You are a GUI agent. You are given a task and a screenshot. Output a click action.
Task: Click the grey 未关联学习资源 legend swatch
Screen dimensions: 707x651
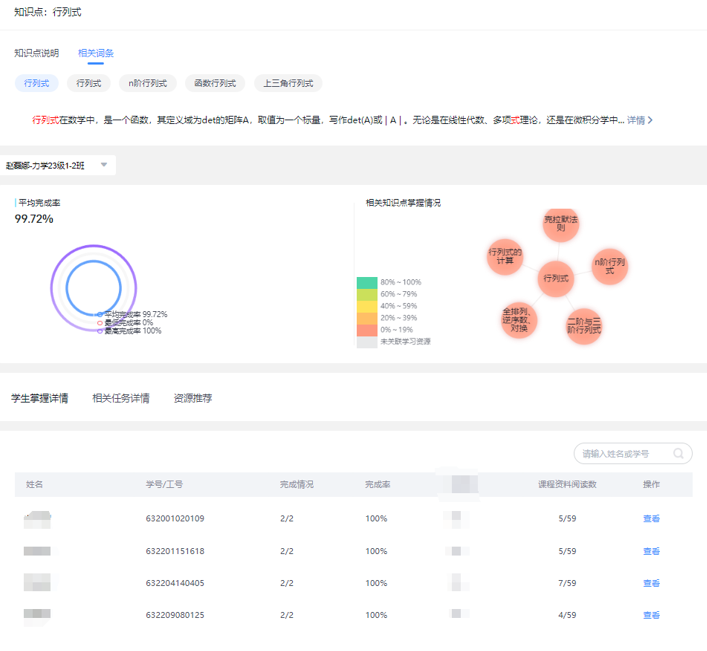pos(367,342)
